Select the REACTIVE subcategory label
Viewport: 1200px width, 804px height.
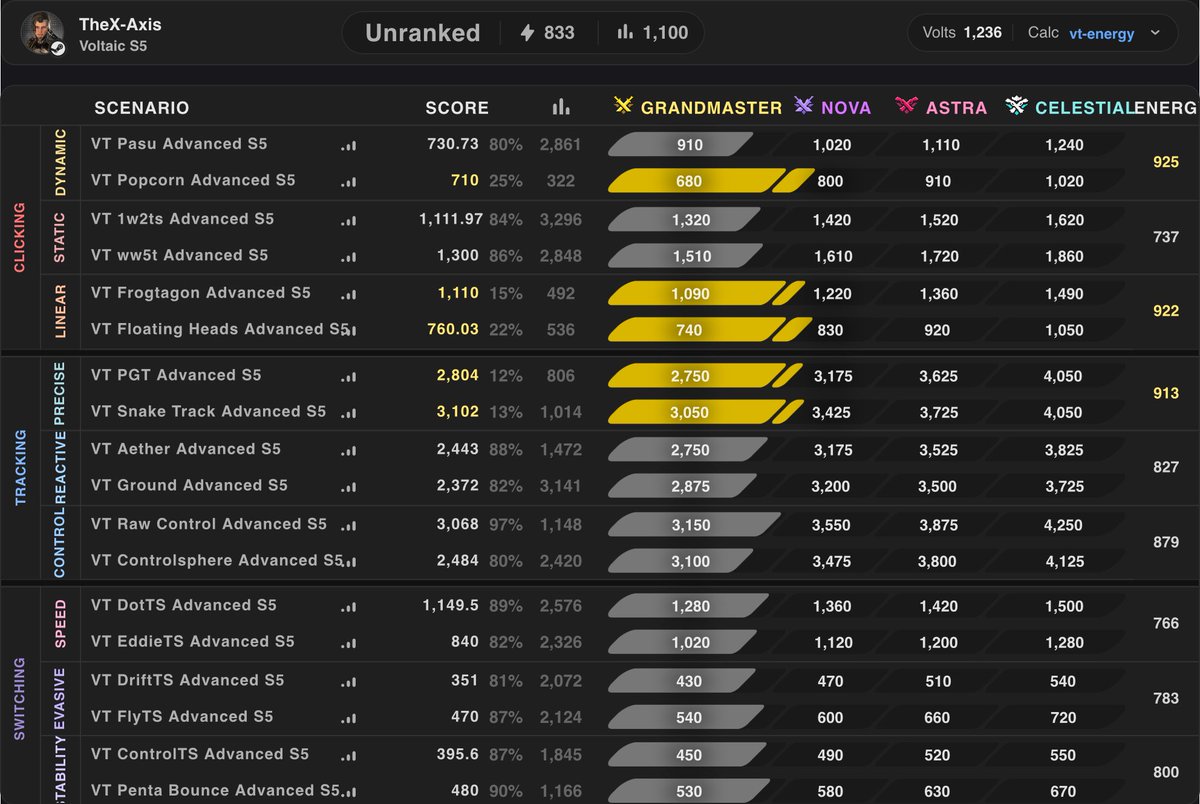click(x=60, y=467)
